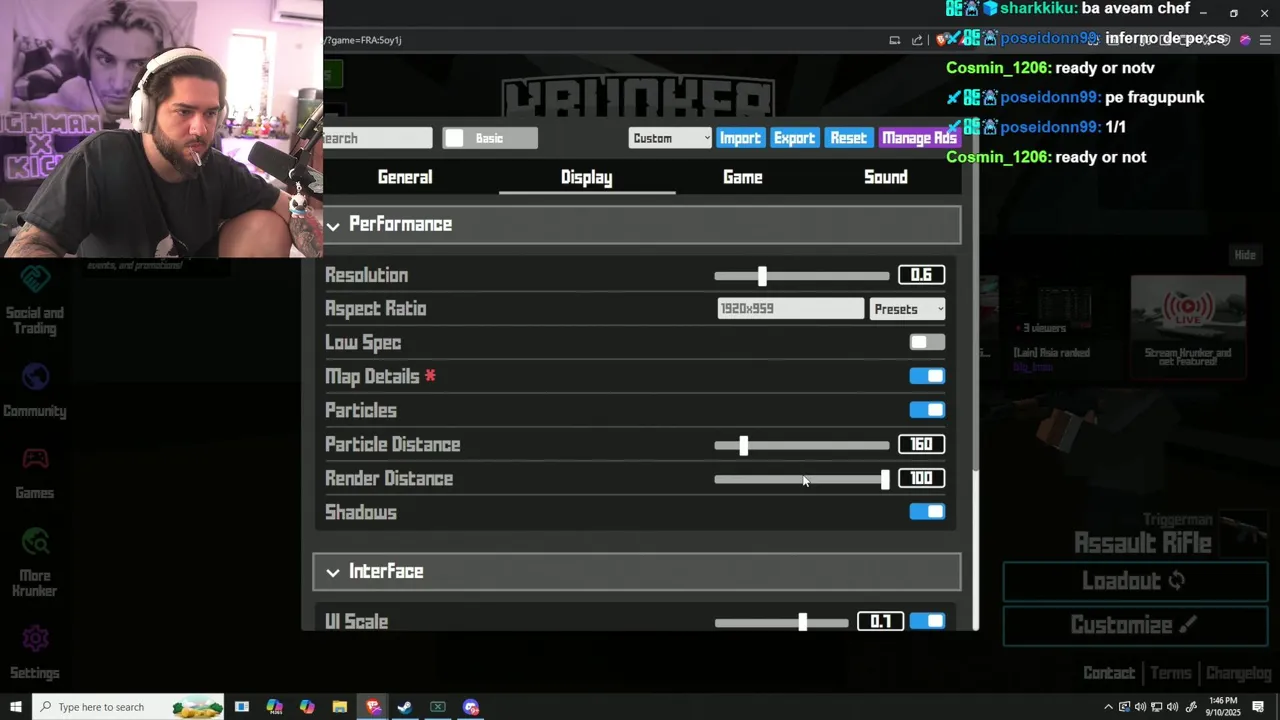1280x720 pixels.
Task: Open File Explorer from the taskbar
Action: point(340,707)
